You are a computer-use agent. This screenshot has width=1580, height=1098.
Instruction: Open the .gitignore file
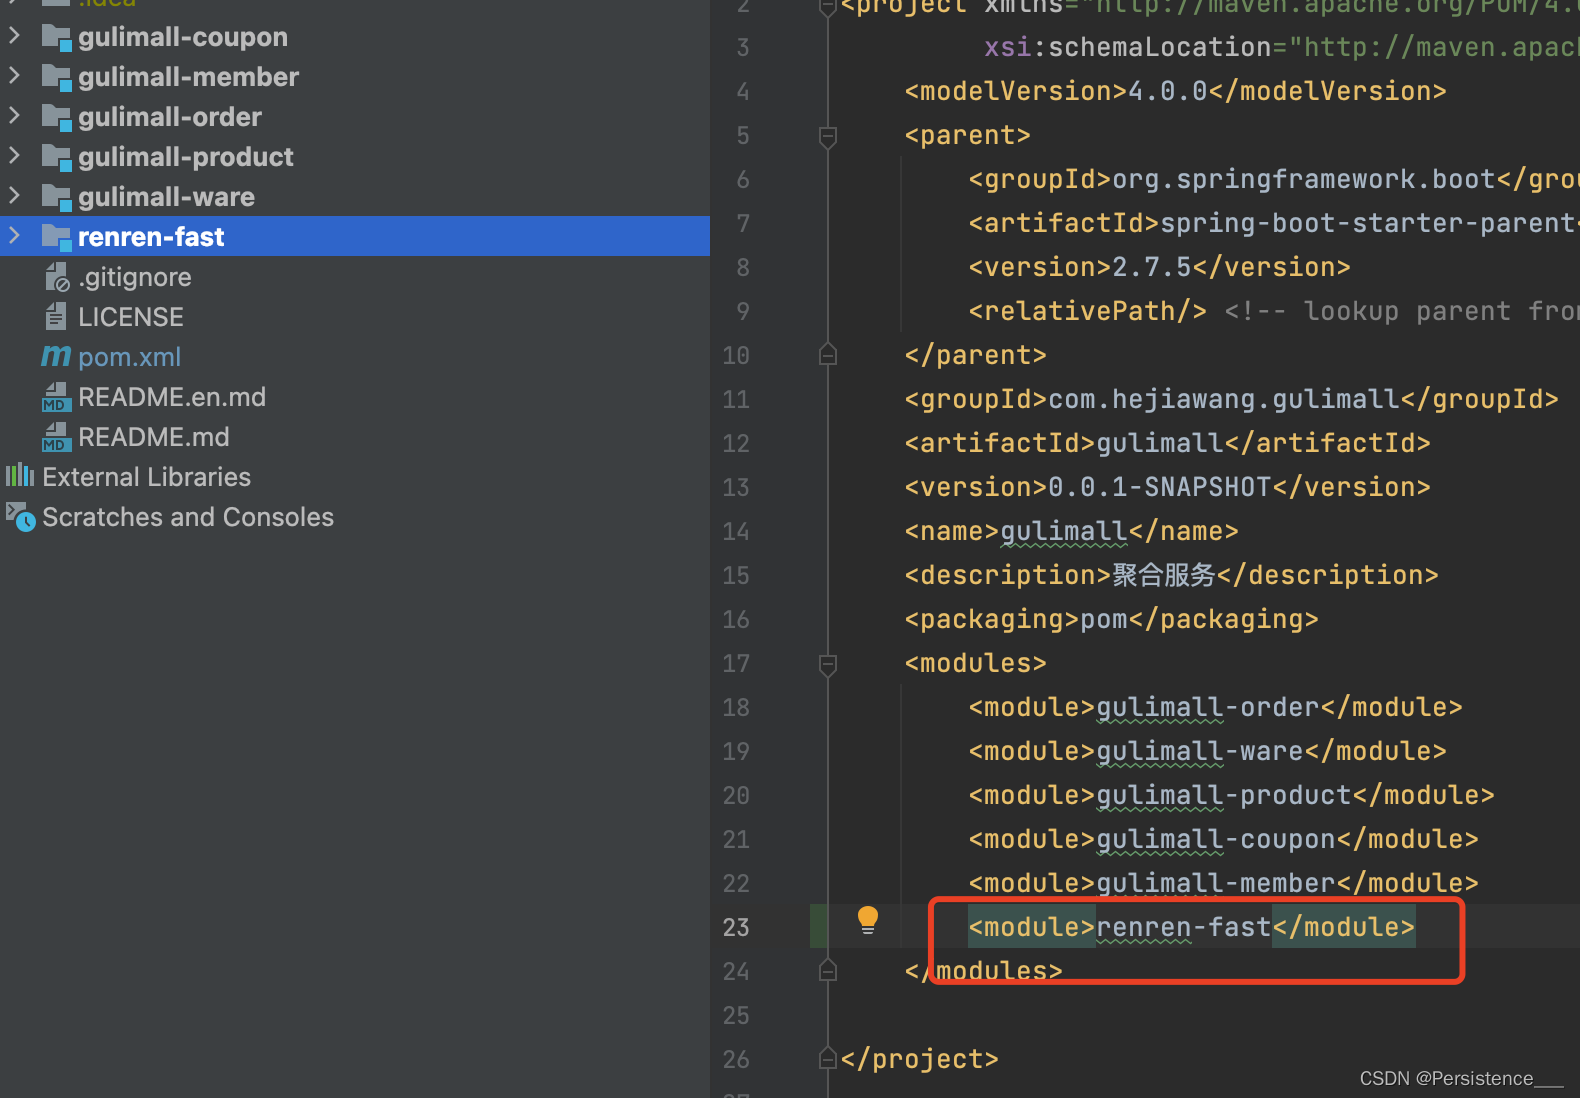tap(135, 277)
